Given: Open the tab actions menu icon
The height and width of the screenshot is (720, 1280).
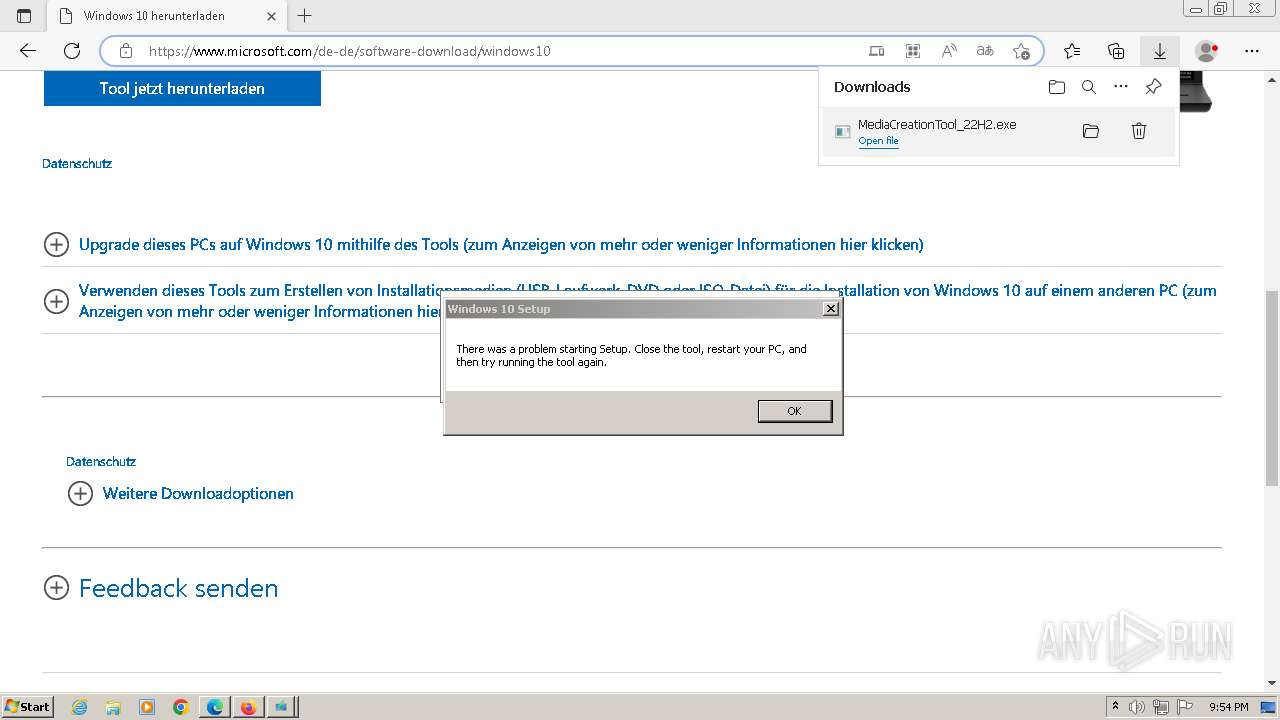Looking at the screenshot, I should click(x=24, y=16).
